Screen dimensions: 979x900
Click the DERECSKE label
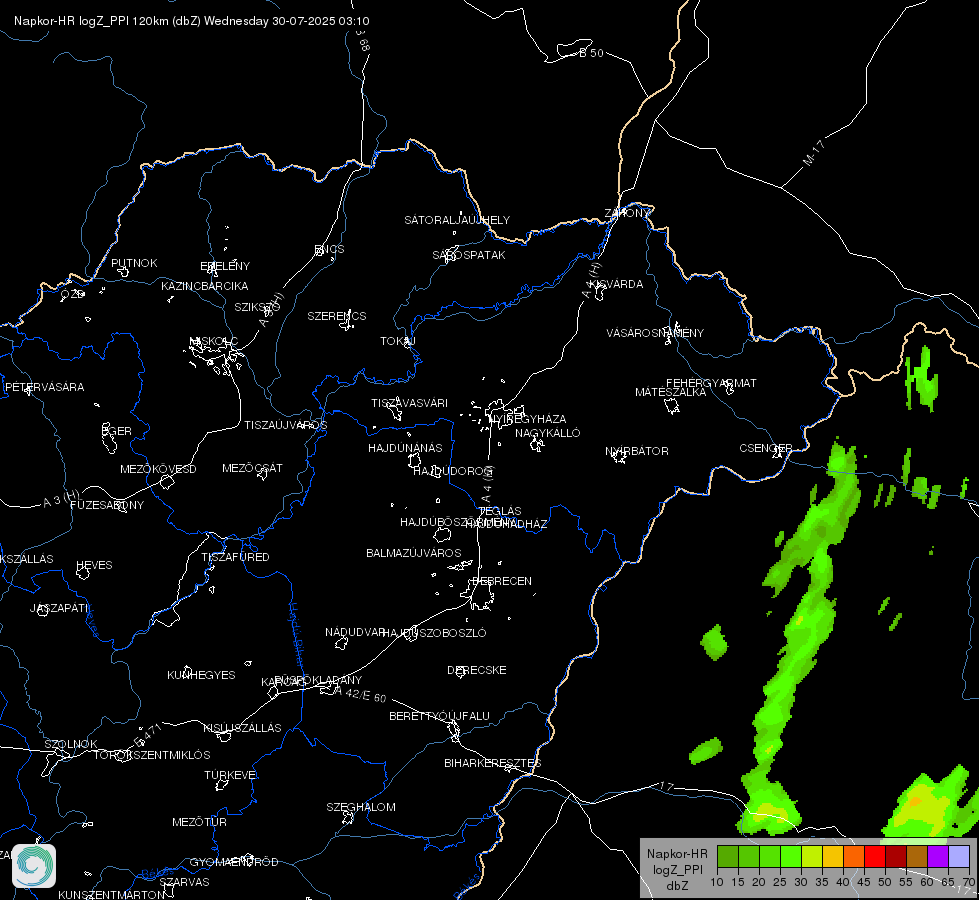[476, 670]
